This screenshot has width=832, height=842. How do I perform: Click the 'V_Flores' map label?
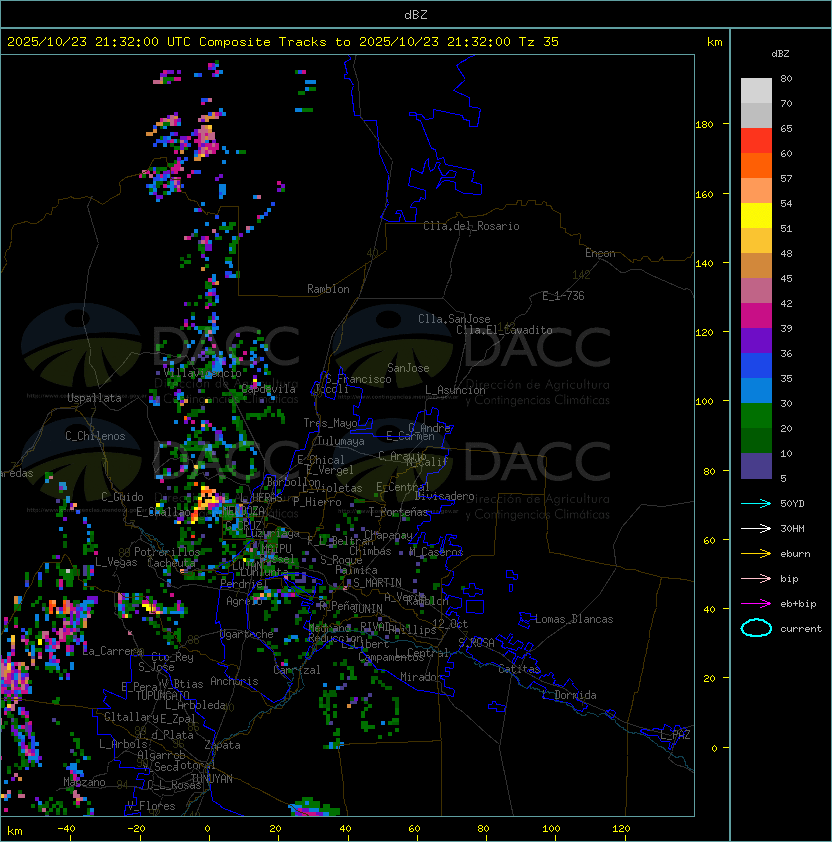(151, 807)
